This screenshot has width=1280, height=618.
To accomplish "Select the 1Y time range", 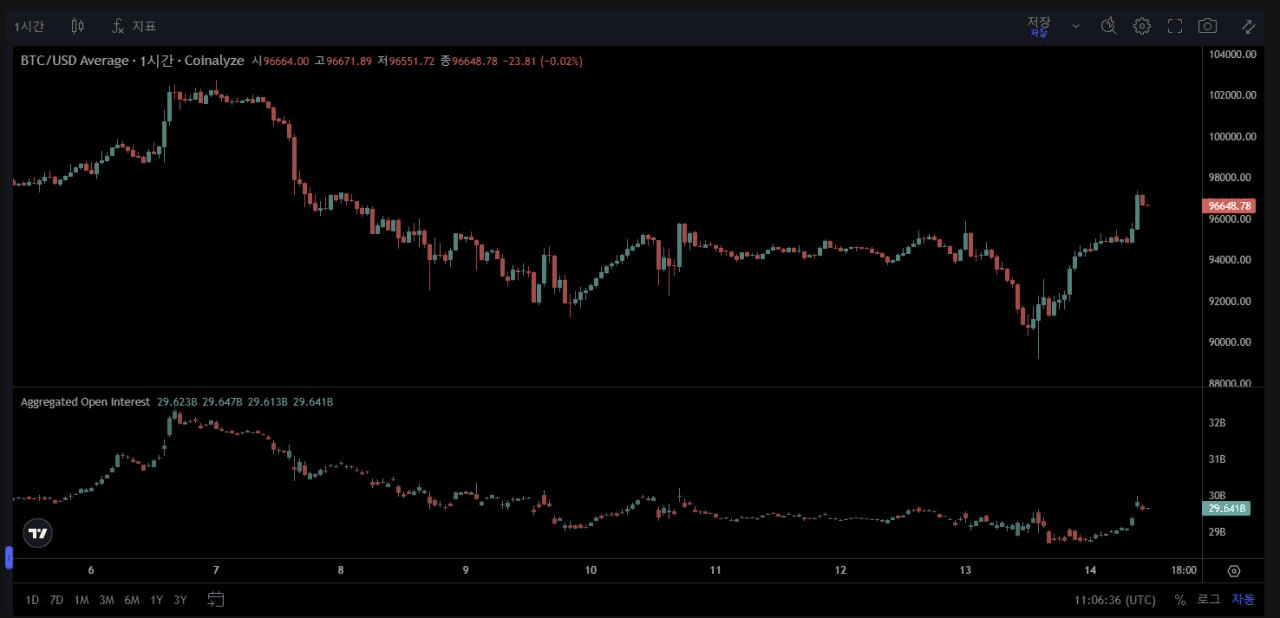I will 156,599.
